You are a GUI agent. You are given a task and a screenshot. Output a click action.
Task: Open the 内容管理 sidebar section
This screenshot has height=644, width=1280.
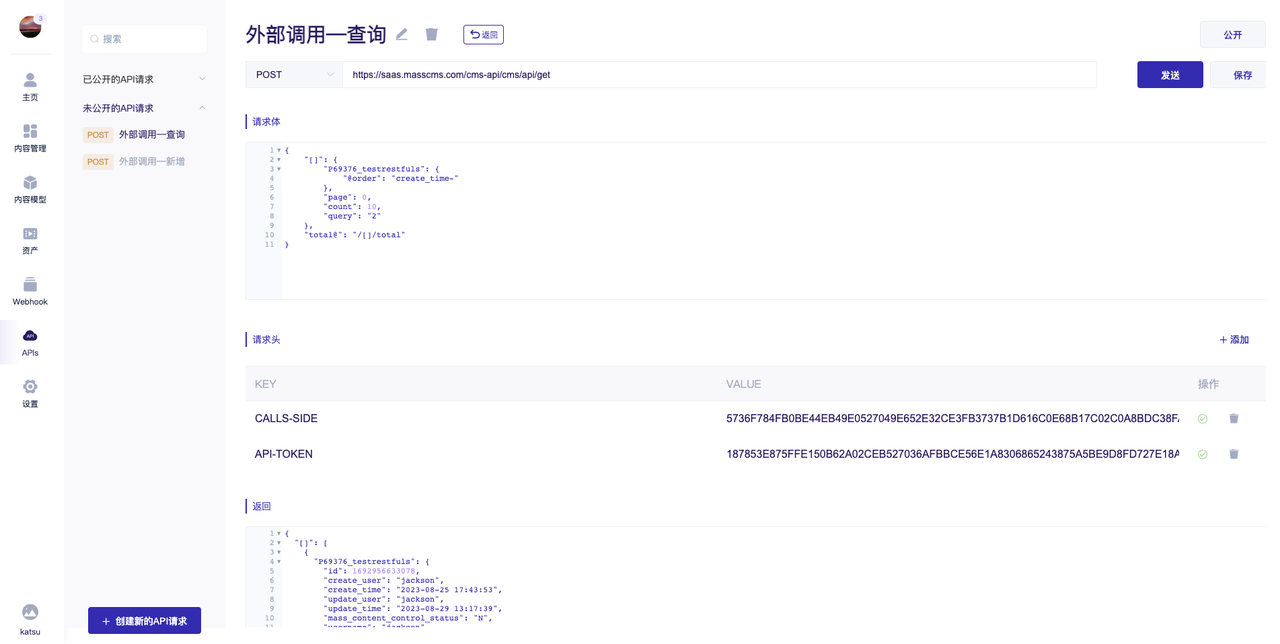(30, 138)
